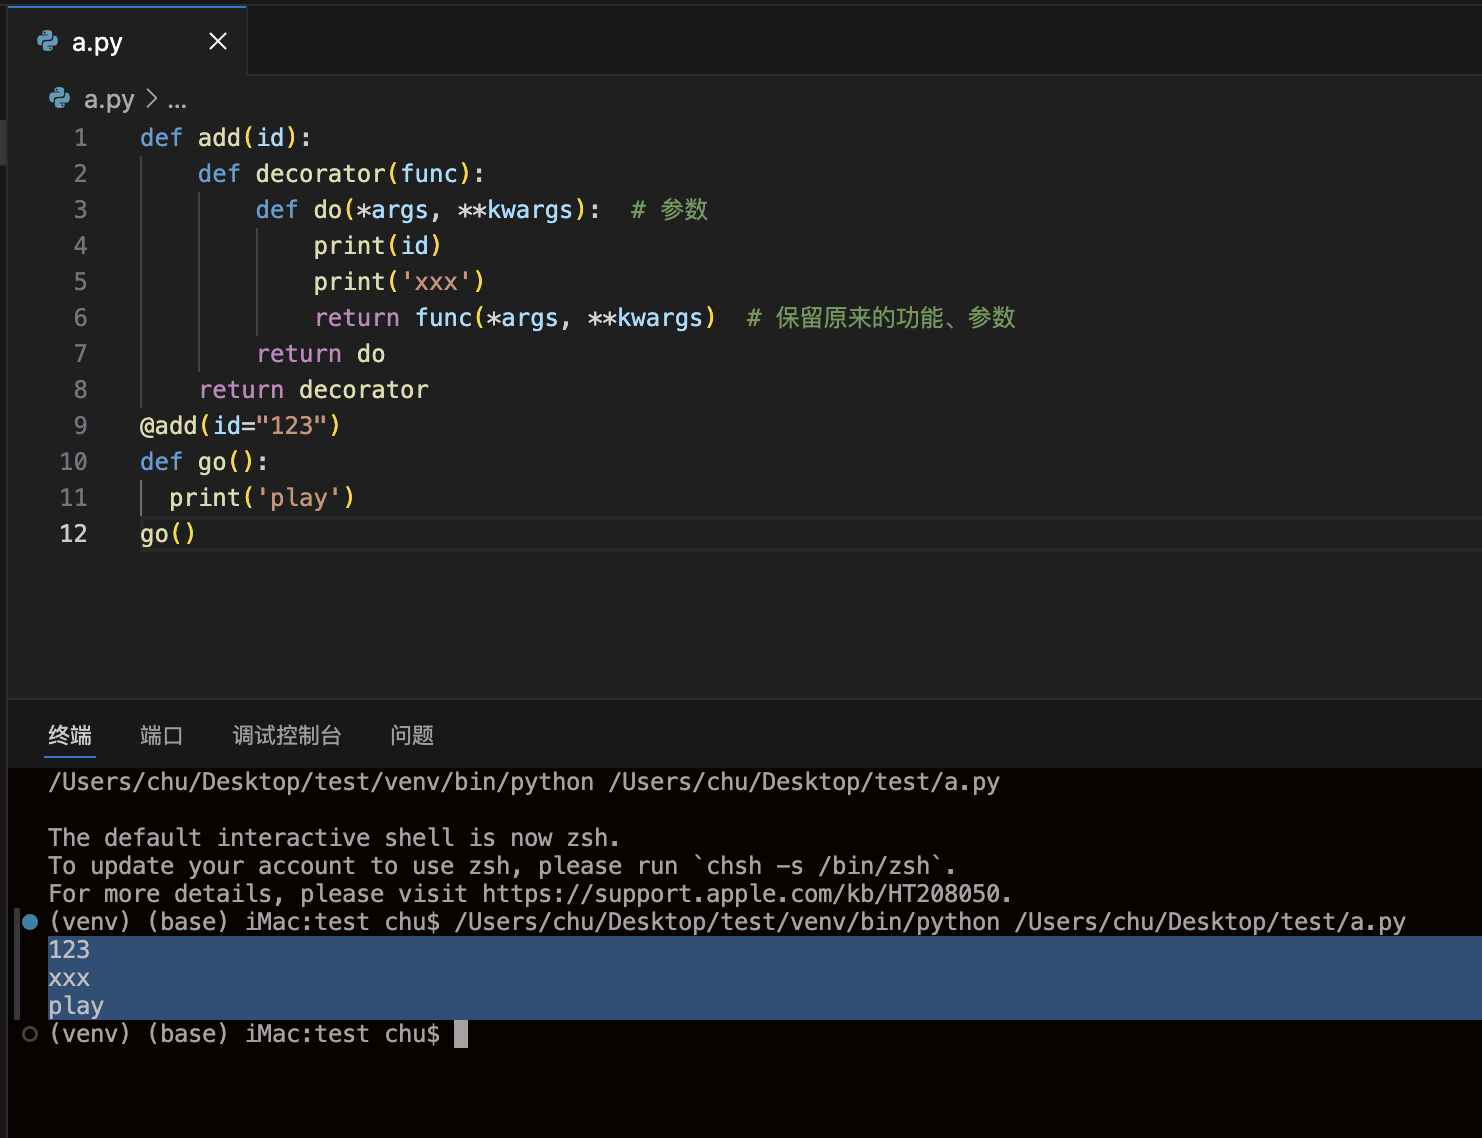Switch to the 调试控制台 panel tab
The width and height of the screenshot is (1482, 1138).
(286, 735)
